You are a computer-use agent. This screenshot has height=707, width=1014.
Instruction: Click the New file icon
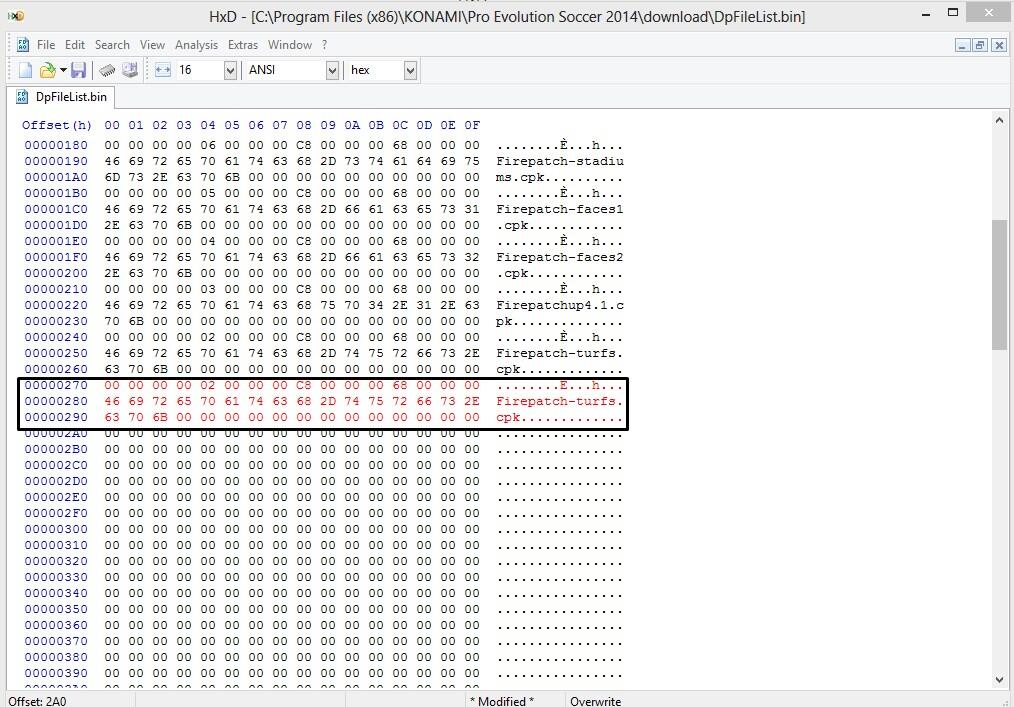(x=25, y=70)
